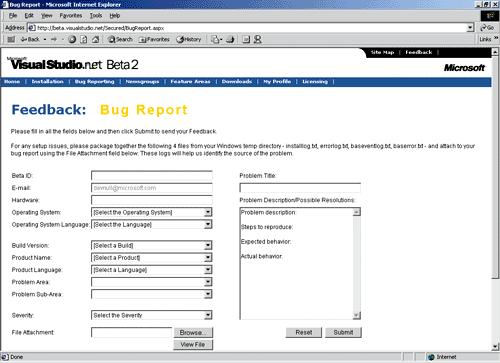Open the Favorites menu

click(x=71, y=16)
